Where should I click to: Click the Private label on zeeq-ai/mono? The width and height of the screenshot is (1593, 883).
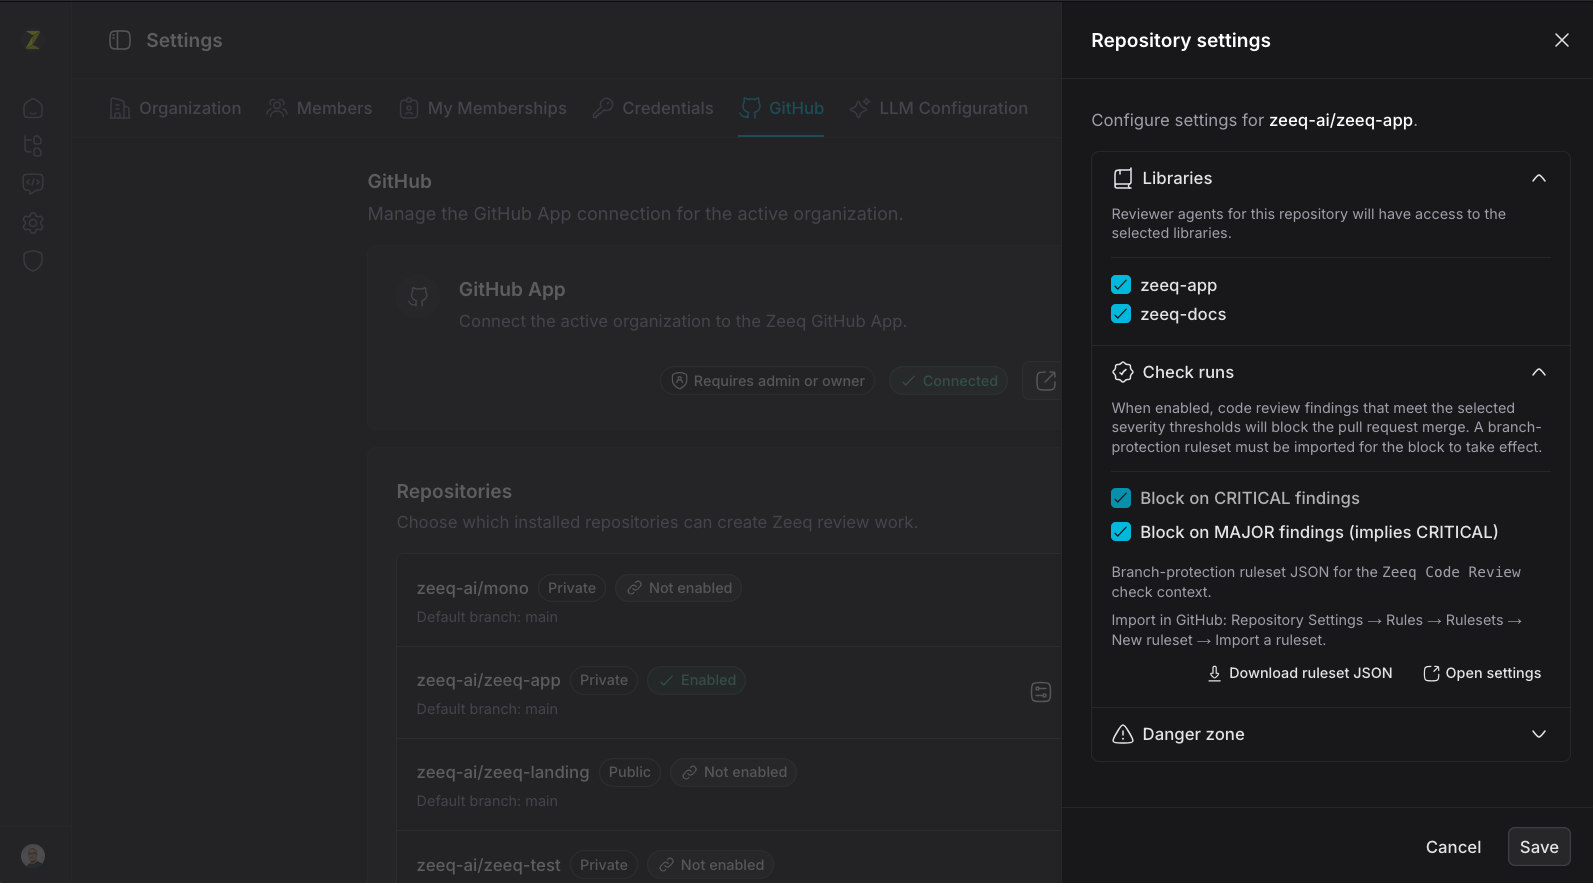[572, 588]
